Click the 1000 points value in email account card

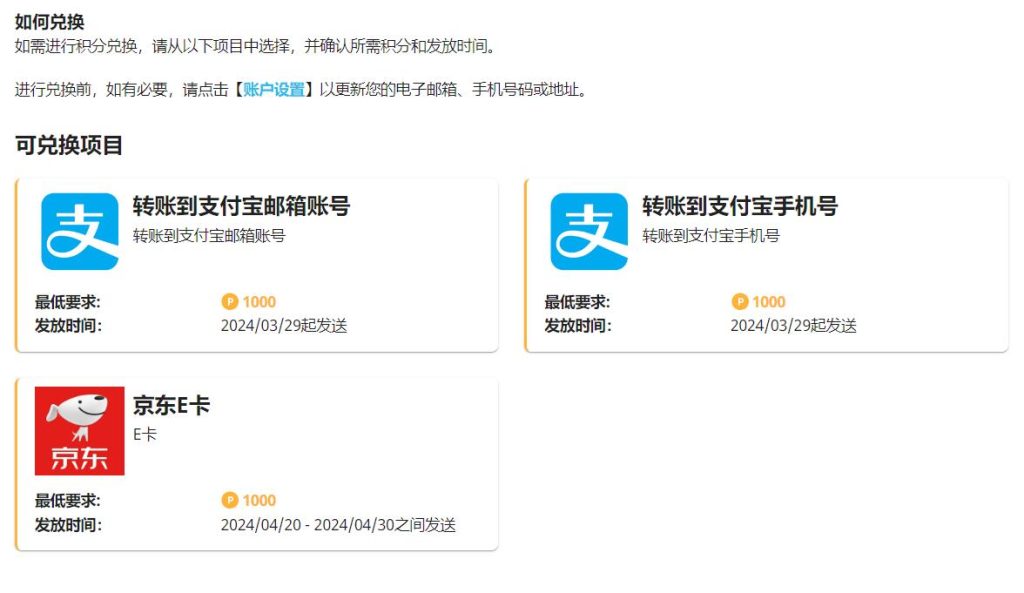[259, 302]
